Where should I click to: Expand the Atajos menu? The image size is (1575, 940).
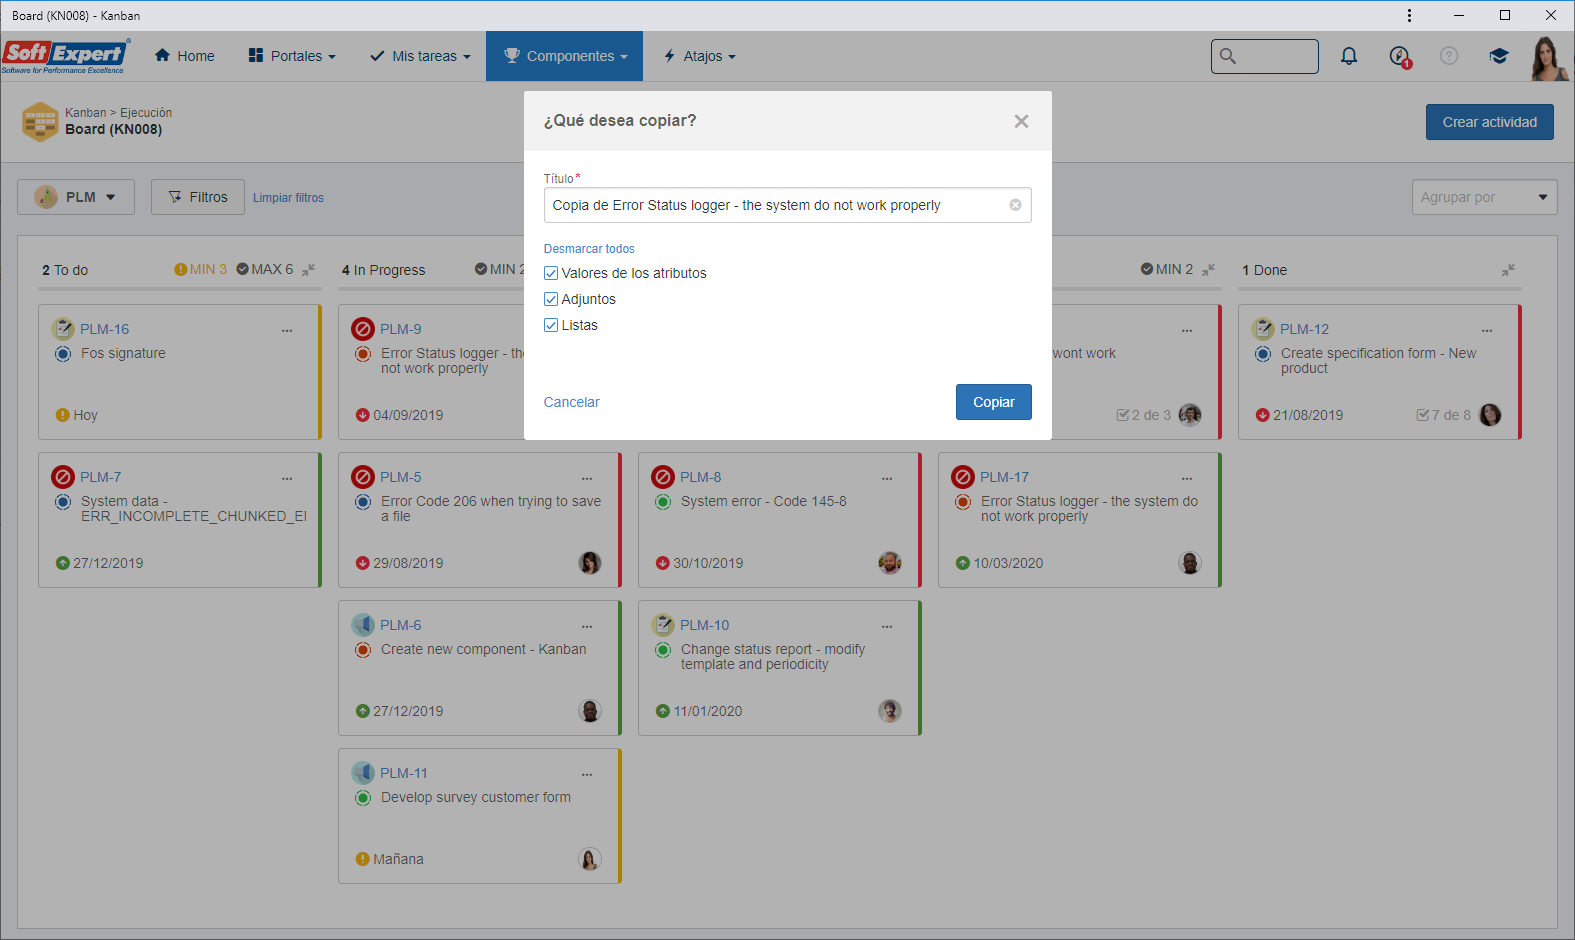coord(700,56)
